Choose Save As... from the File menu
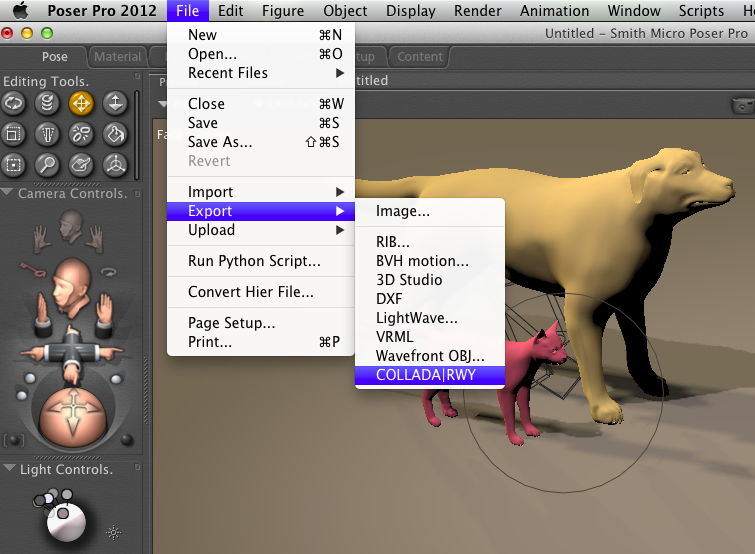The height and width of the screenshot is (554, 755). (x=261, y=142)
